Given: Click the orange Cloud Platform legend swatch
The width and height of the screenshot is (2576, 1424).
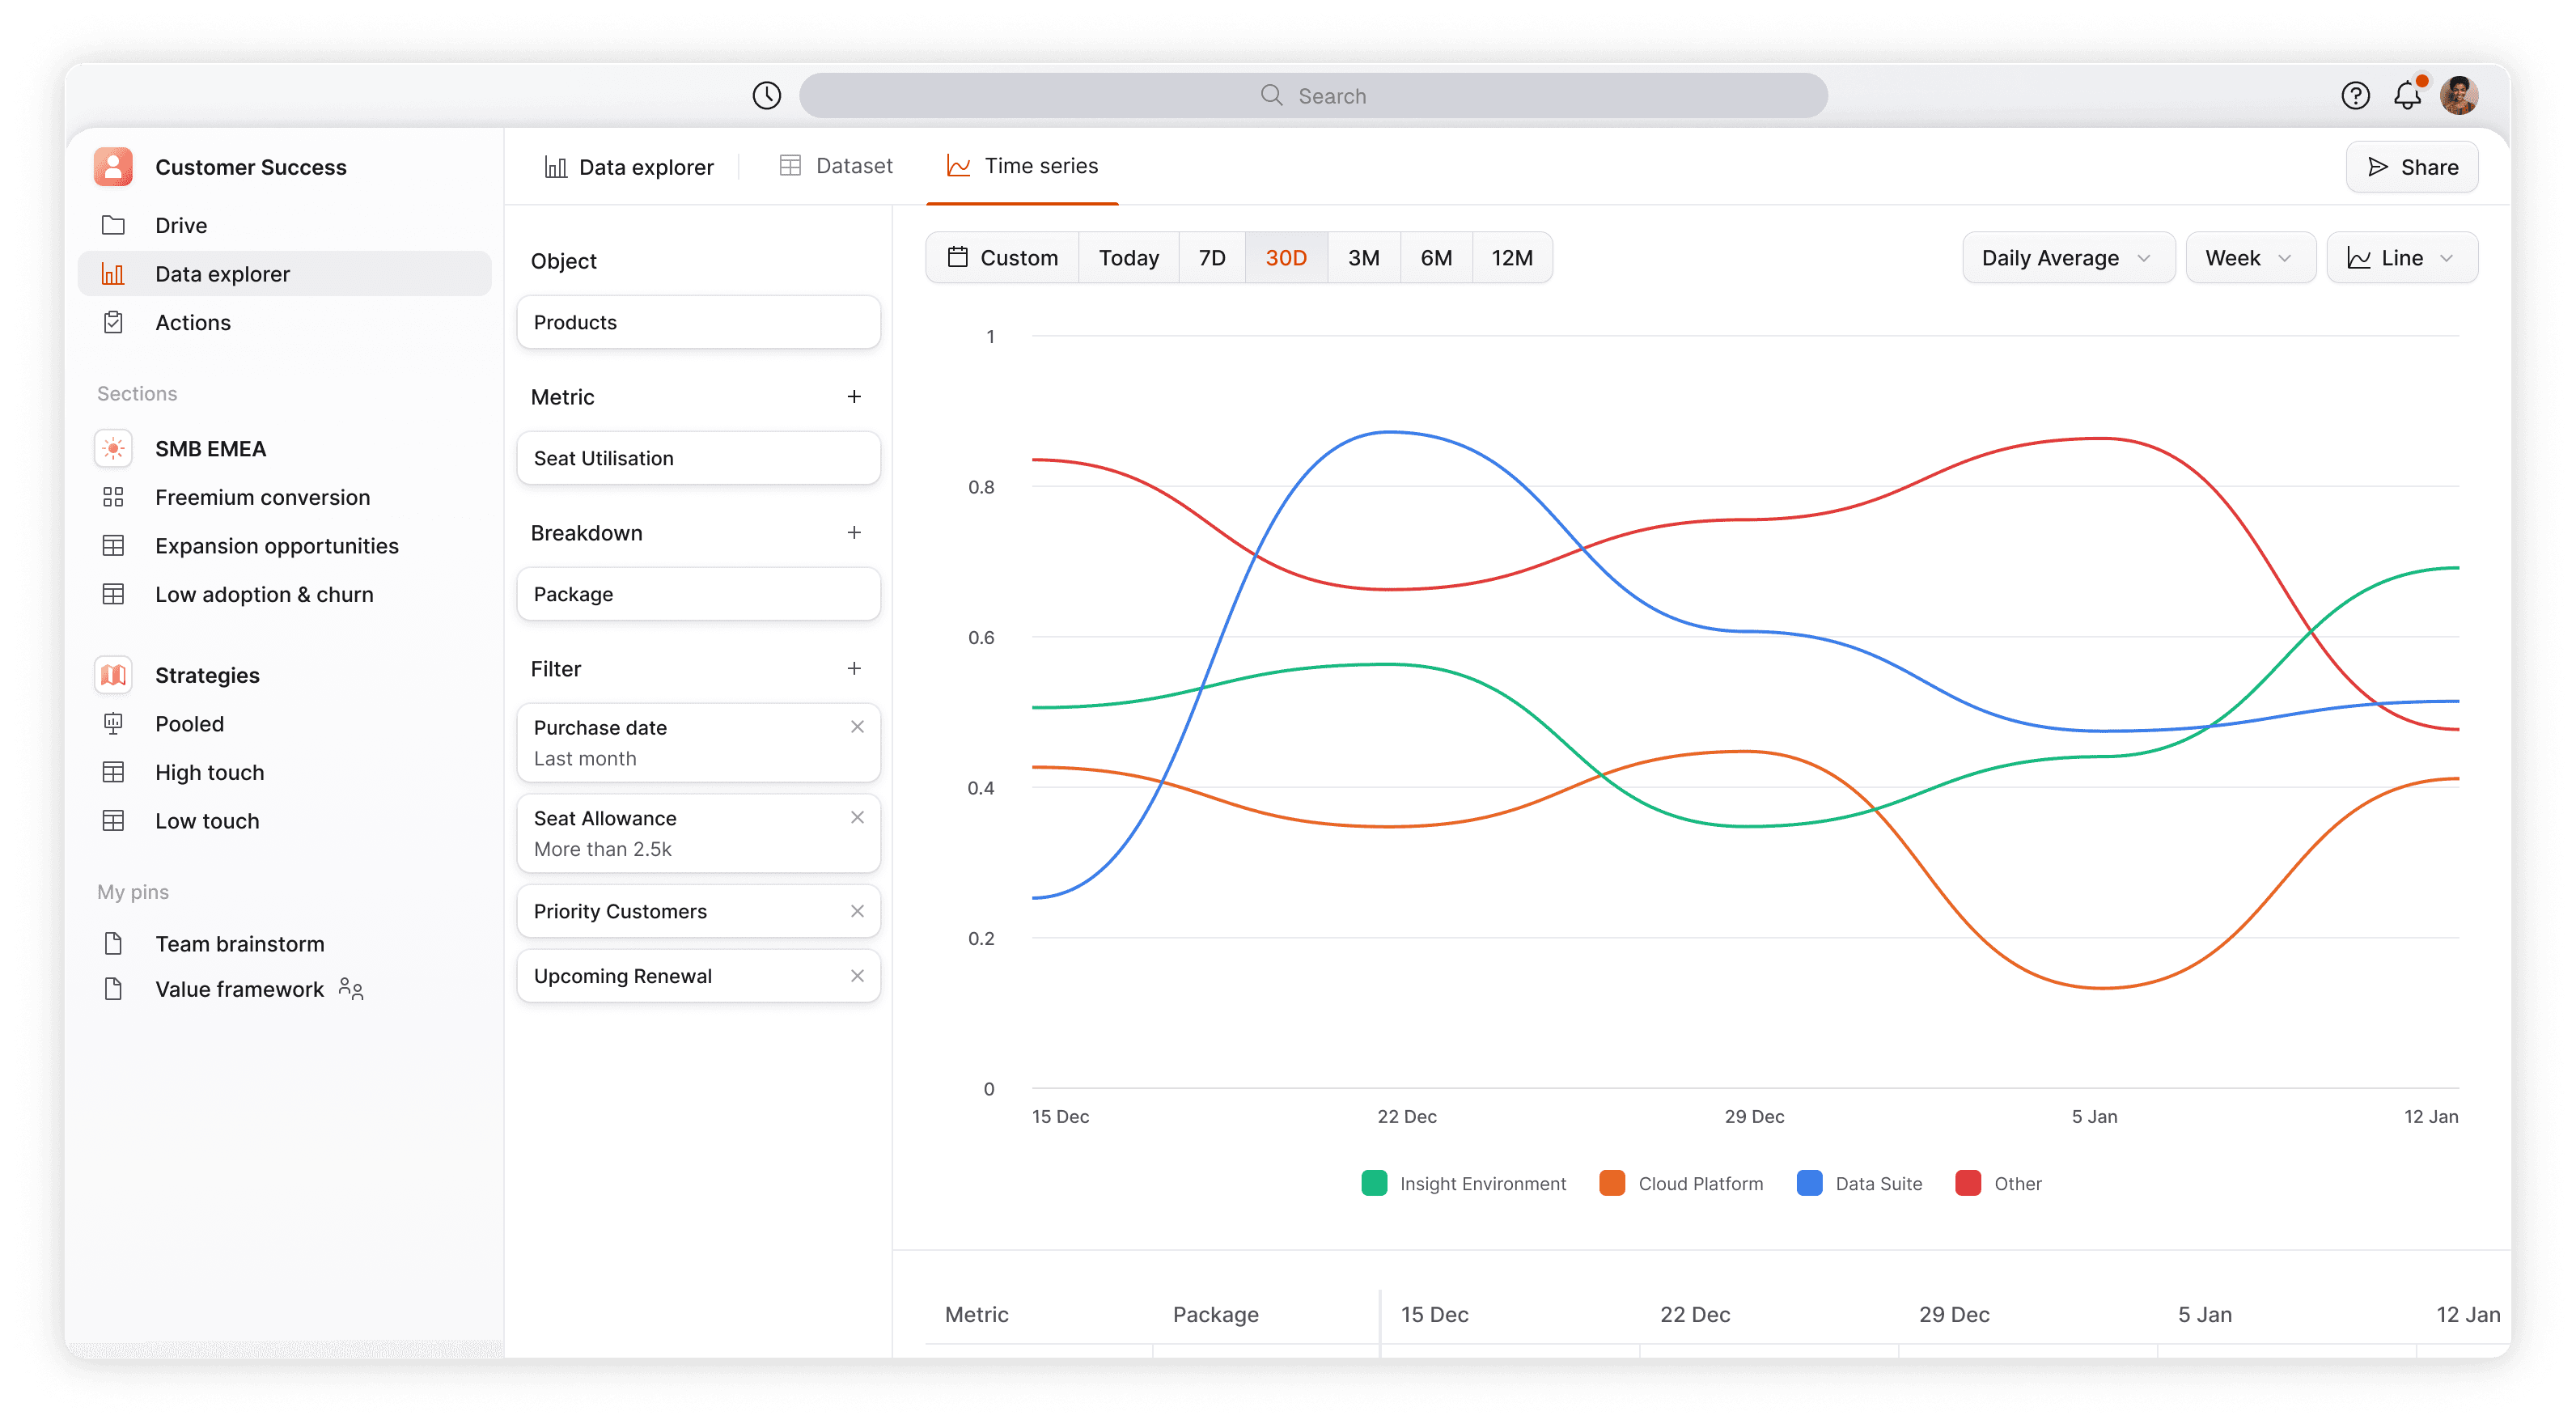Looking at the screenshot, I should coord(1611,1183).
